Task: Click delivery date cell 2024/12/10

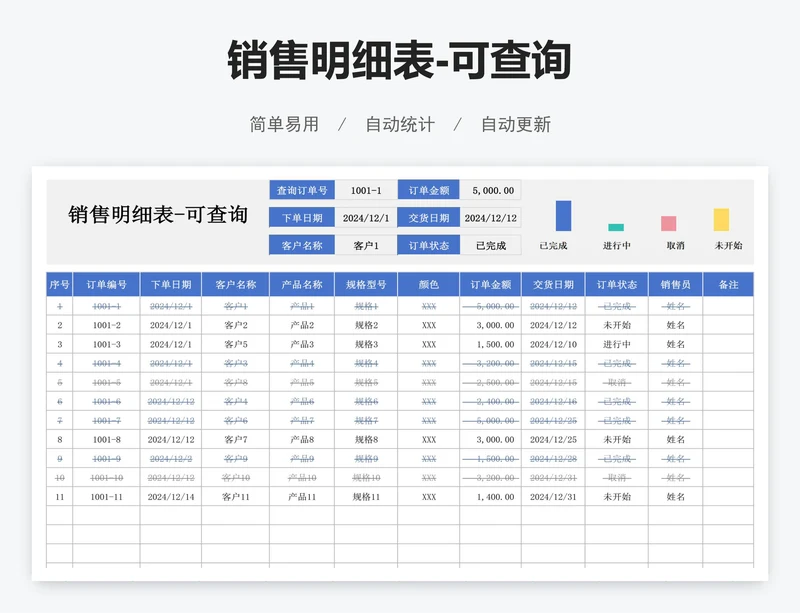Action: click(553, 345)
